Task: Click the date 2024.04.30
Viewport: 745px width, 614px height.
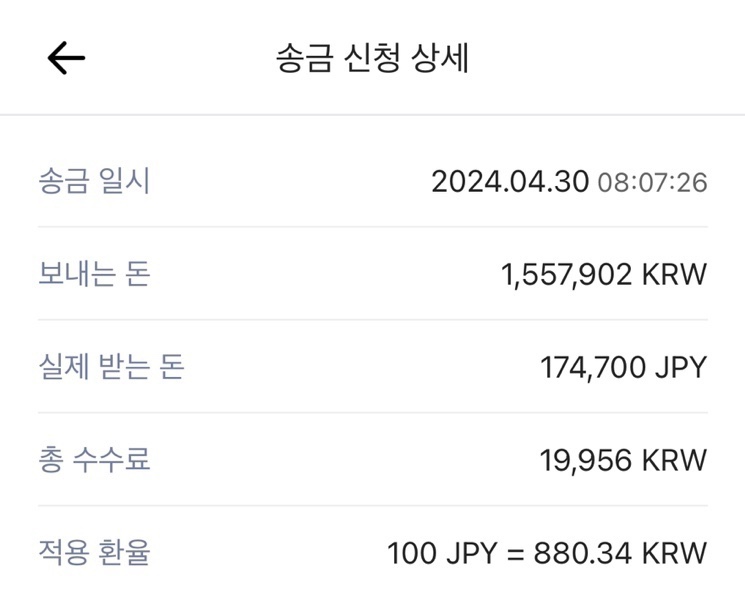Action: point(510,182)
